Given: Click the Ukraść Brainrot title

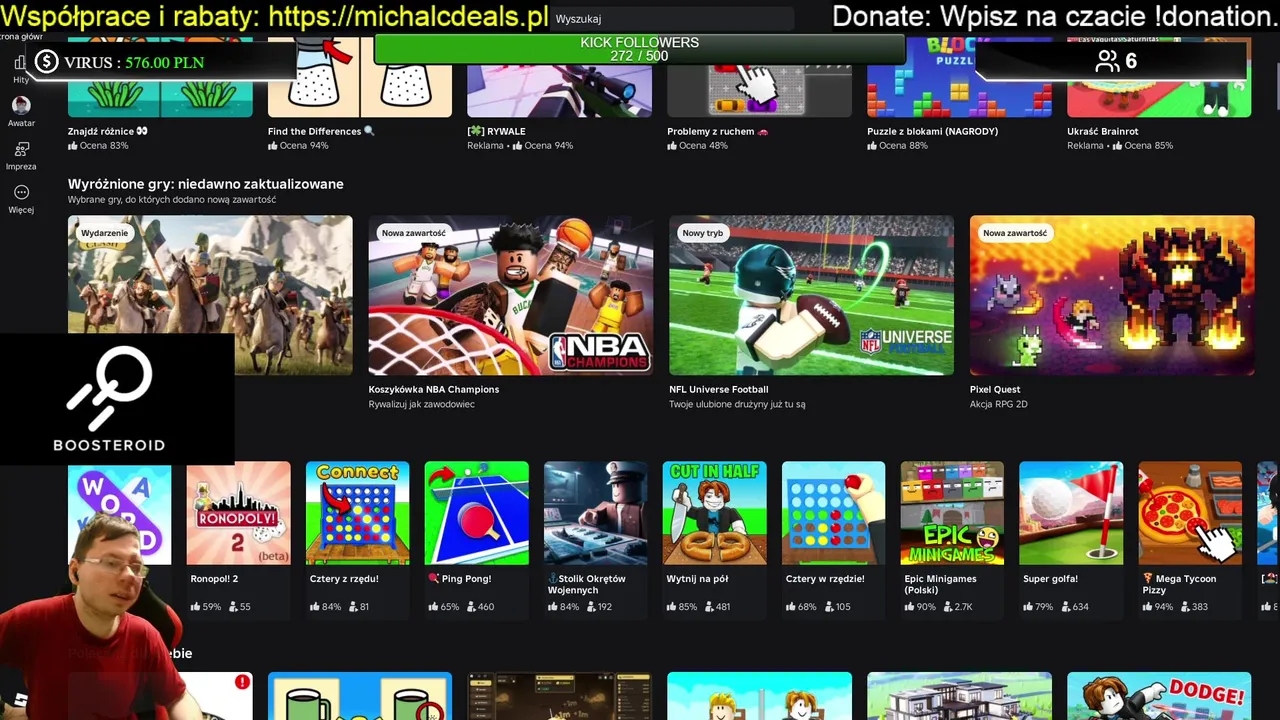Looking at the screenshot, I should (x=1102, y=131).
